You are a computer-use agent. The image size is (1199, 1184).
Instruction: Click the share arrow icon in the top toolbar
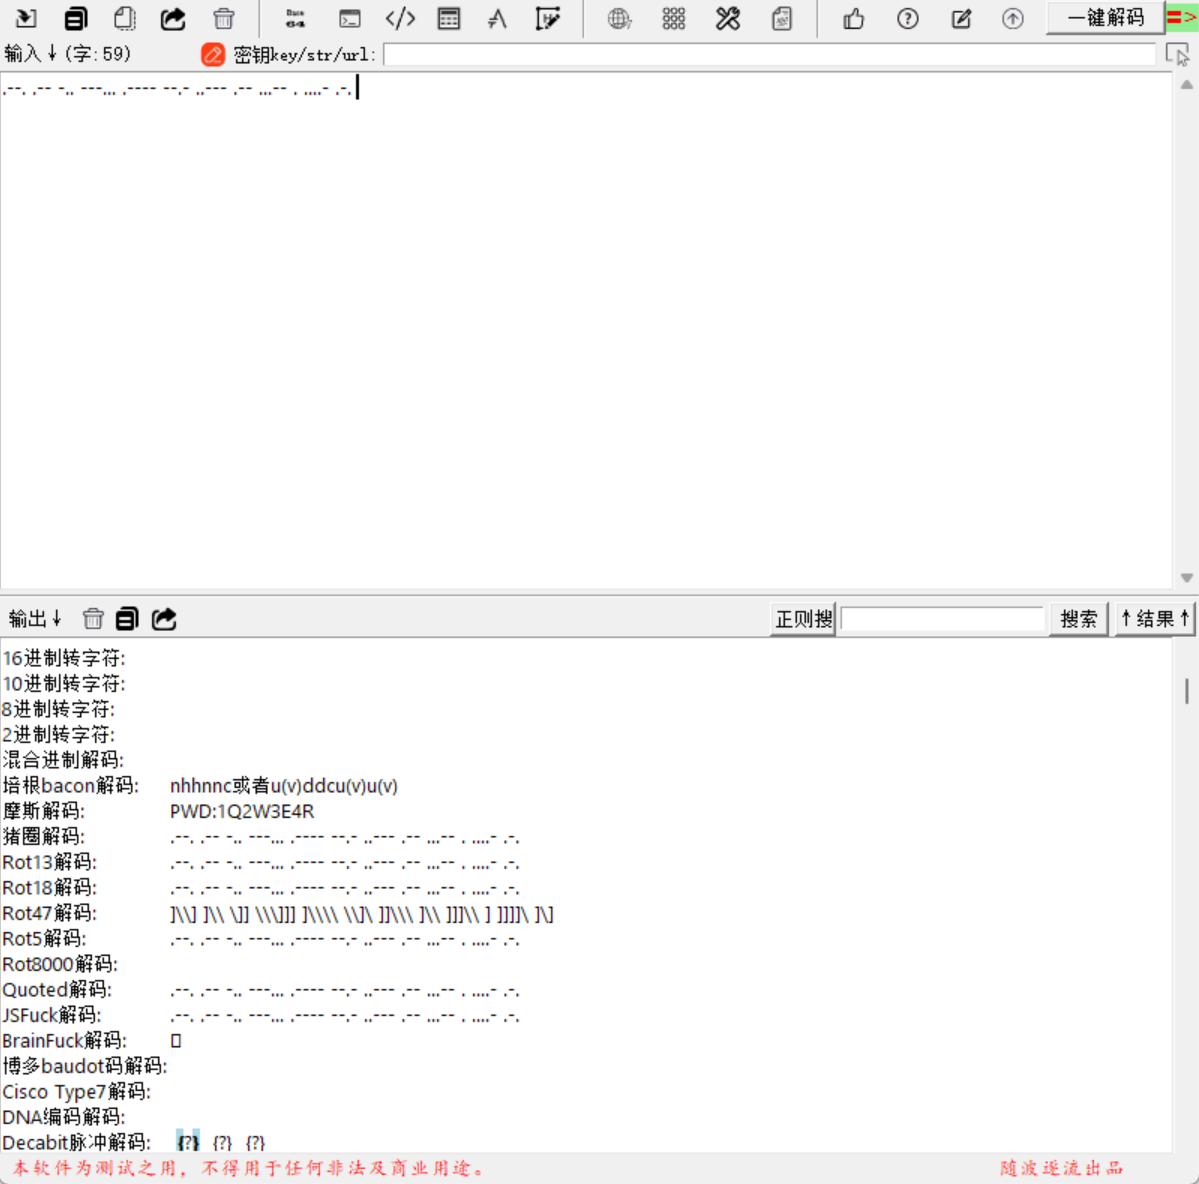pyautogui.click(x=173, y=18)
